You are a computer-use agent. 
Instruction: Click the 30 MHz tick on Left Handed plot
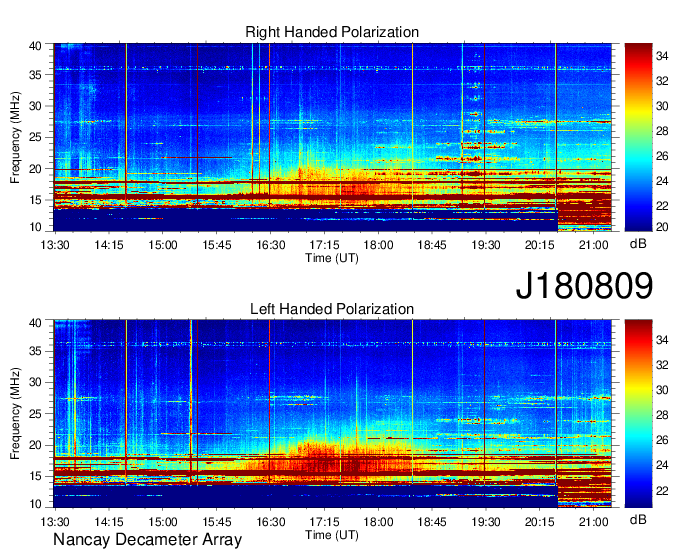pos(35,382)
